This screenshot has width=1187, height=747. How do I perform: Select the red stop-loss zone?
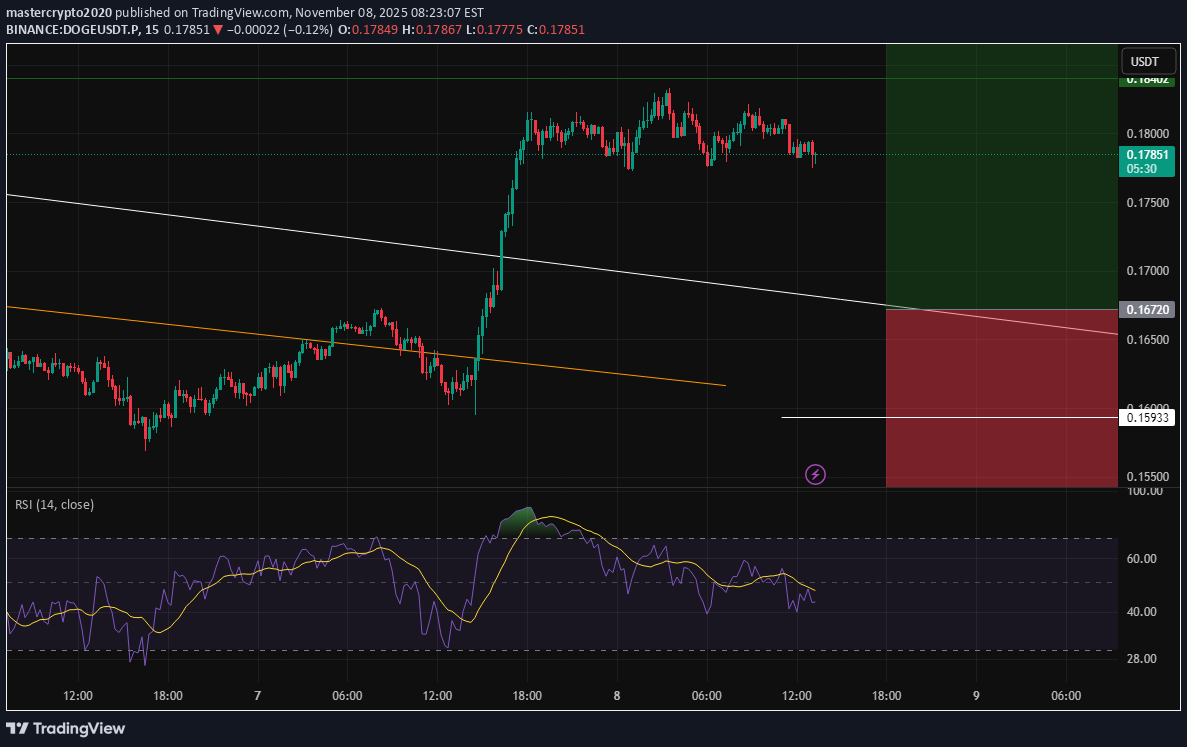point(1000,400)
